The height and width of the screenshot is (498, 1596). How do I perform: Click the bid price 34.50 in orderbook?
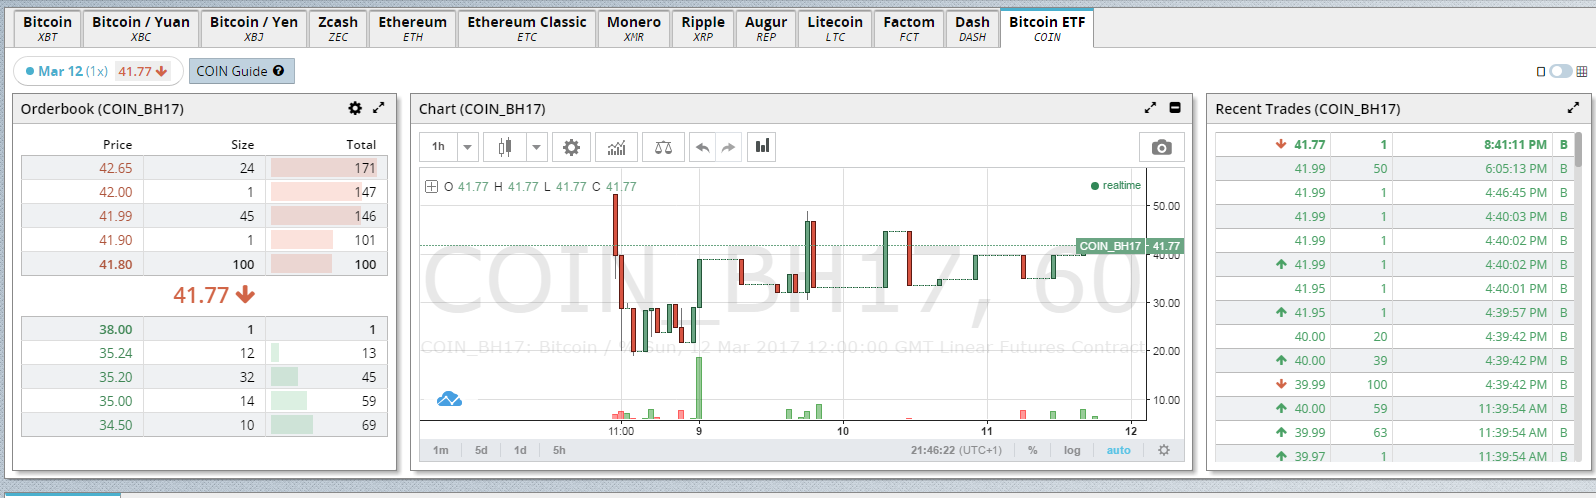(x=115, y=425)
